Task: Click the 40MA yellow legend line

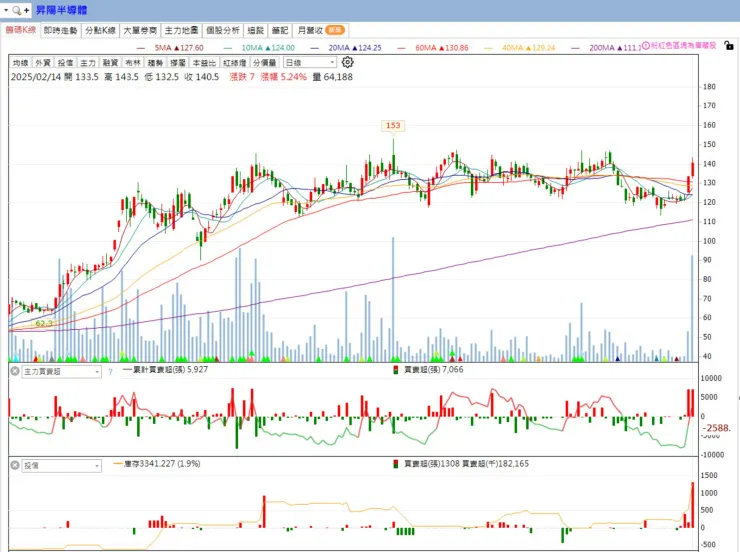Action: (488, 48)
